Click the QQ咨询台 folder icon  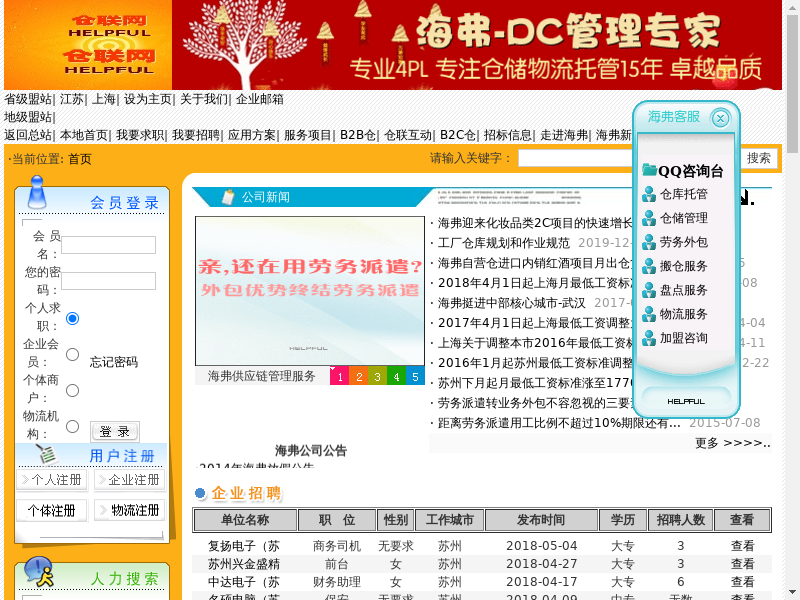(649, 169)
